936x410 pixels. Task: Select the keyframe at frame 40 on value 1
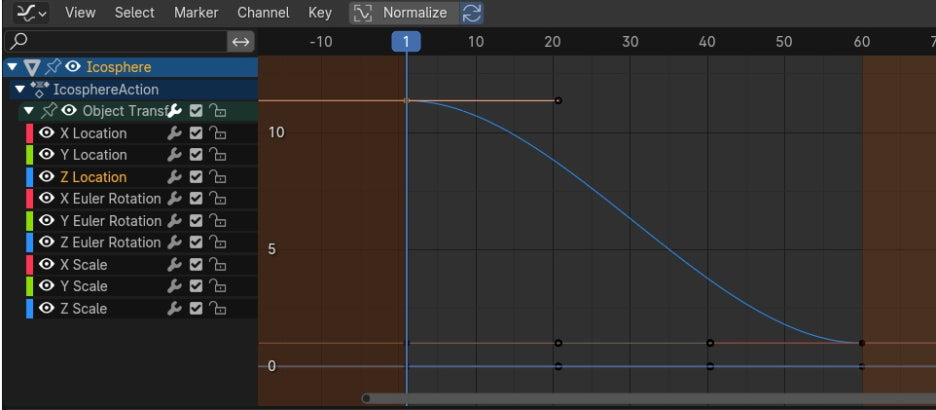pos(710,343)
